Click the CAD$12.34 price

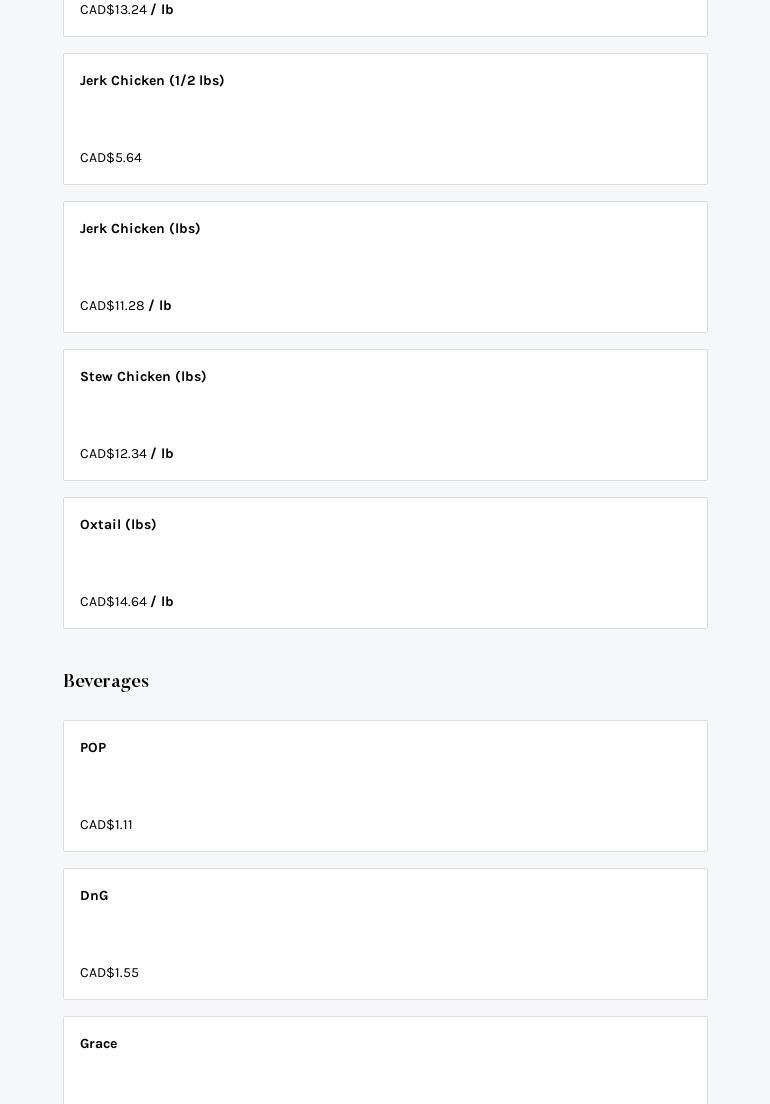click(x=113, y=454)
